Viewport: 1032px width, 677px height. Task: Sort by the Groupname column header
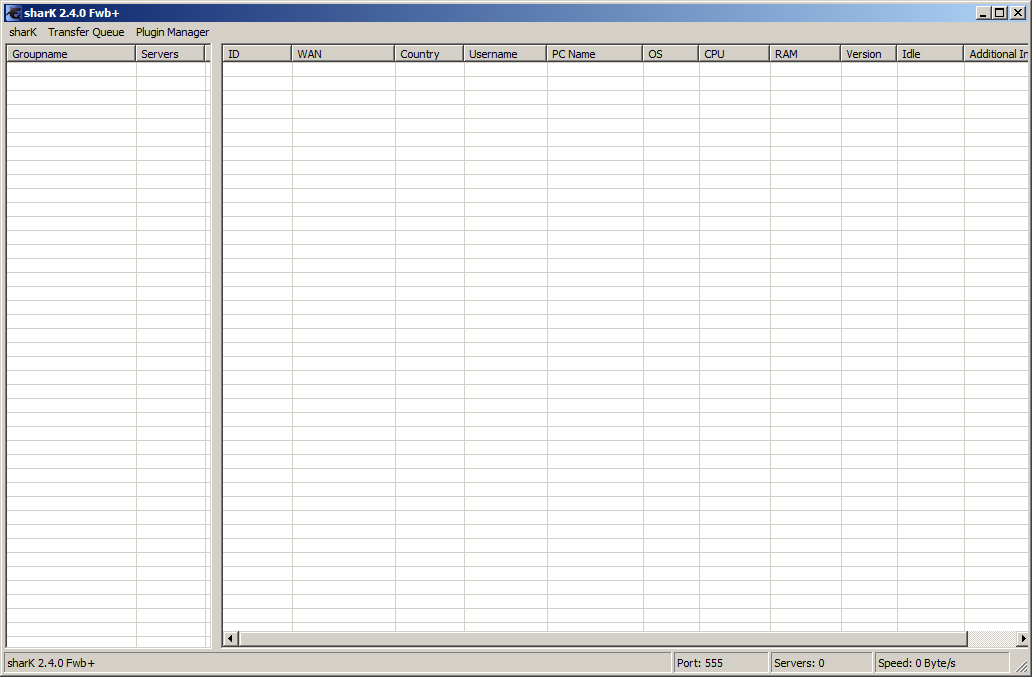pyautogui.click(x=71, y=54)
